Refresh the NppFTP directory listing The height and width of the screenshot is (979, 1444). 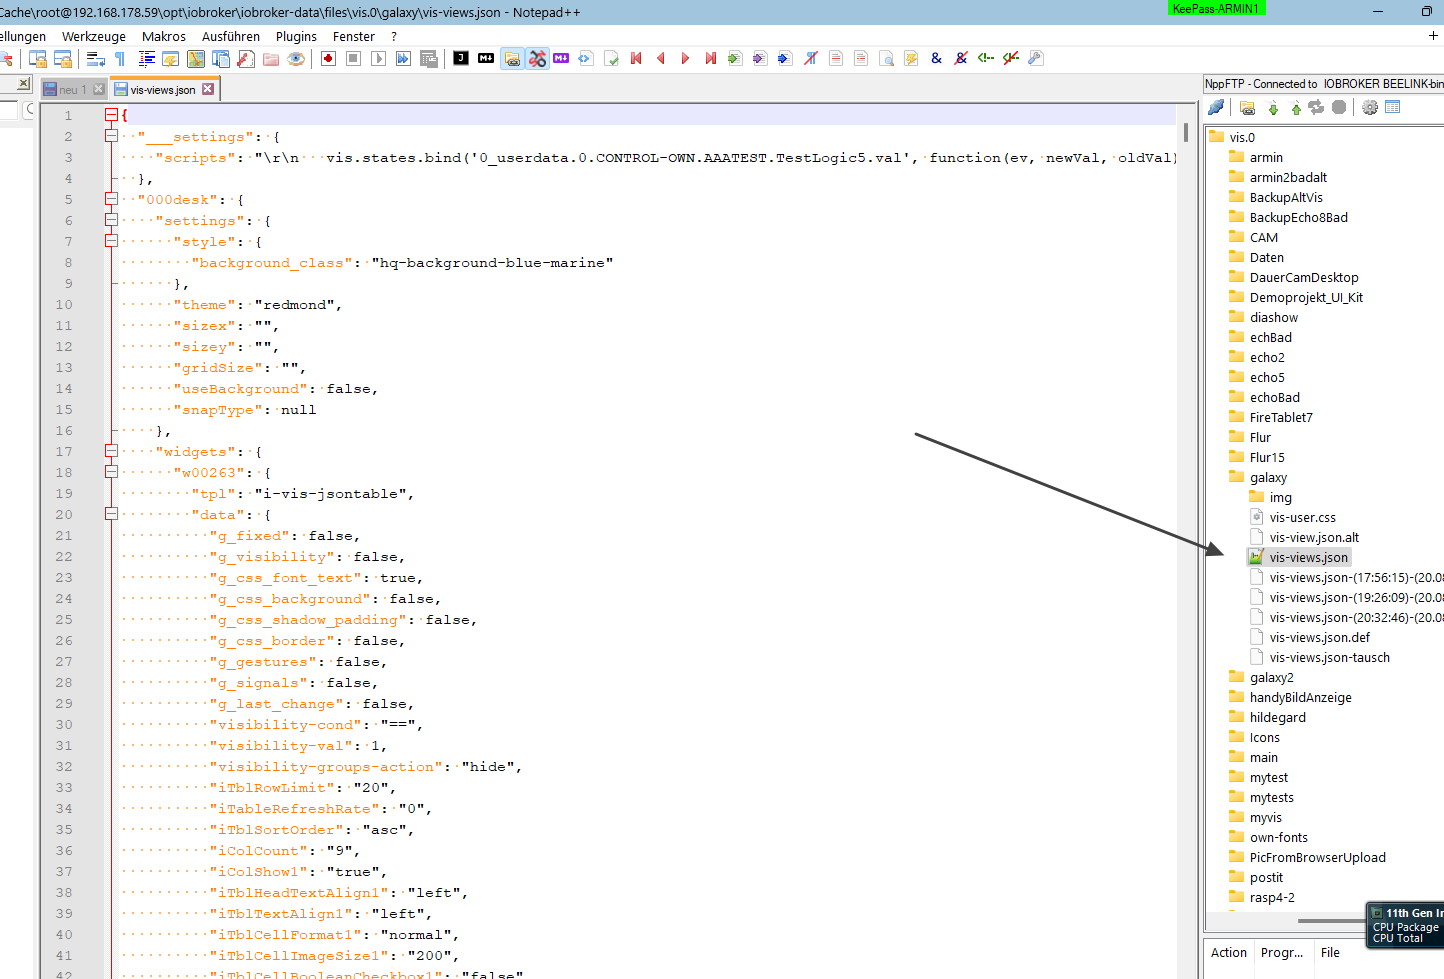[x=1317, y=107]
